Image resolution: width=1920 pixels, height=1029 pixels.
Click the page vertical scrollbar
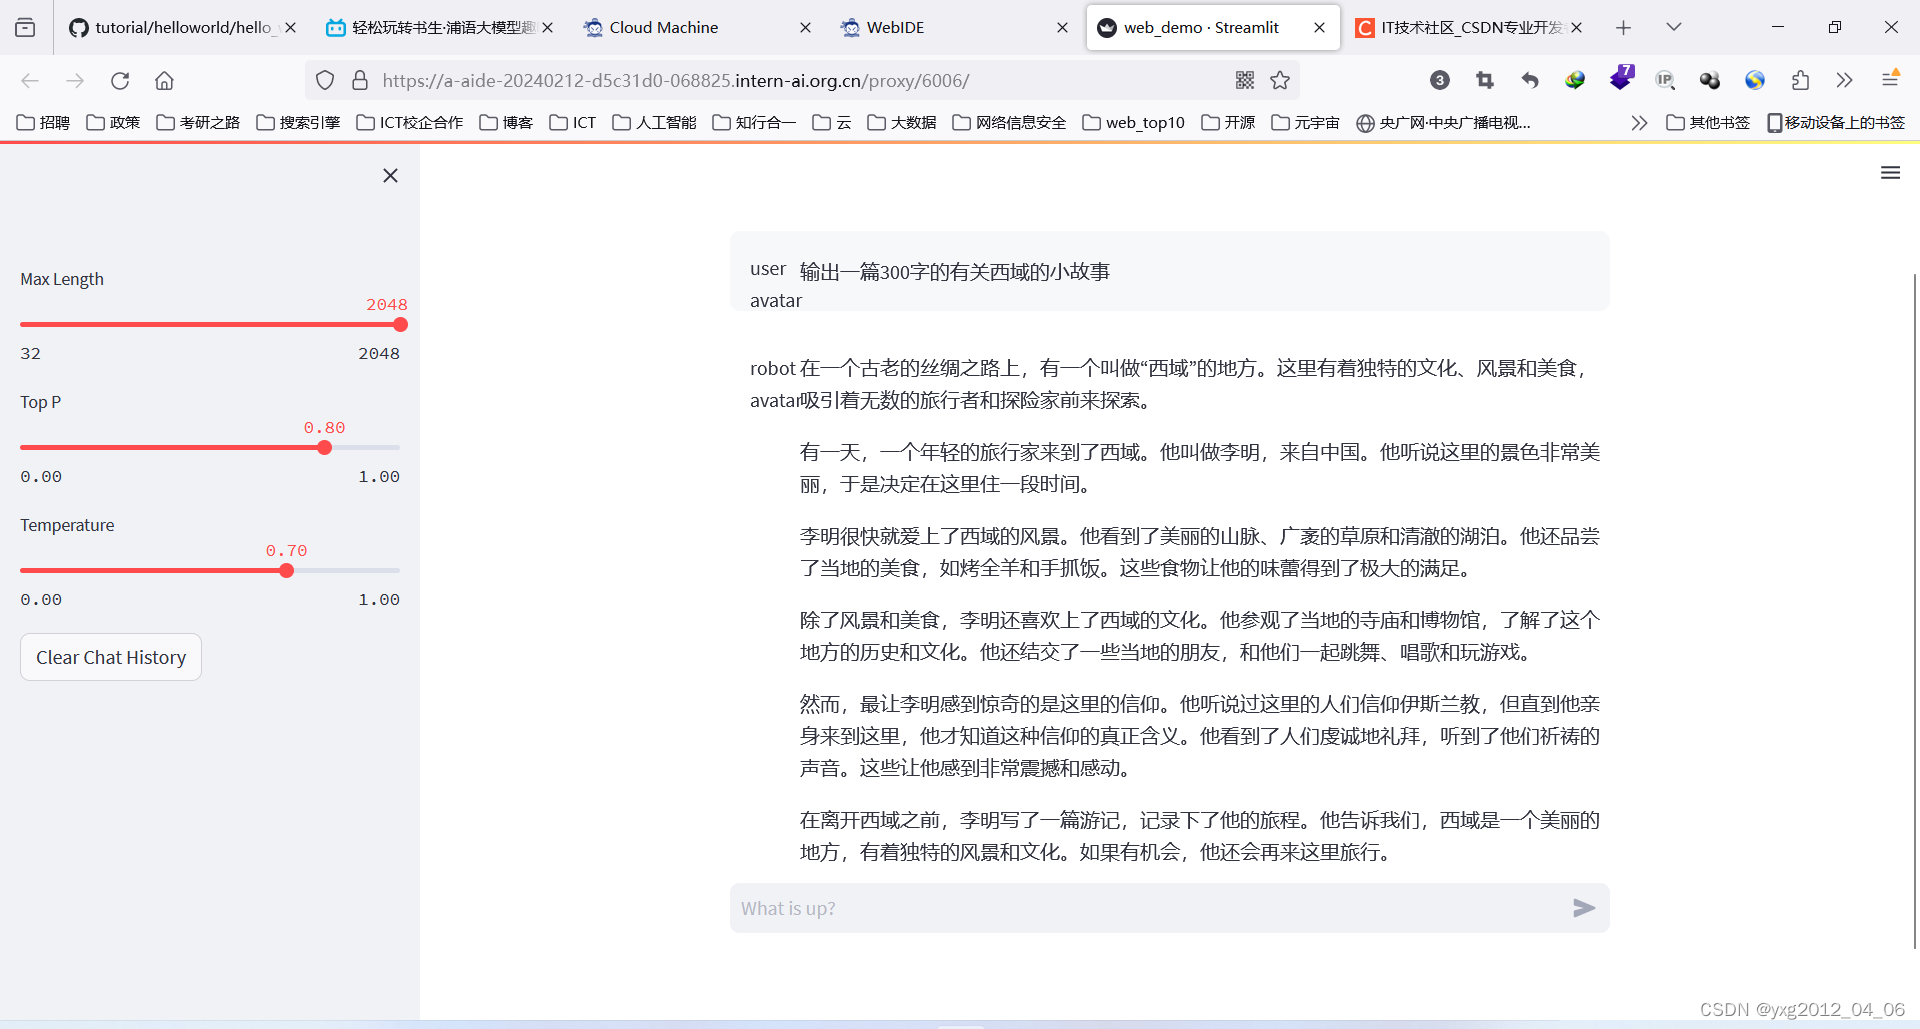coord(1915,610)
